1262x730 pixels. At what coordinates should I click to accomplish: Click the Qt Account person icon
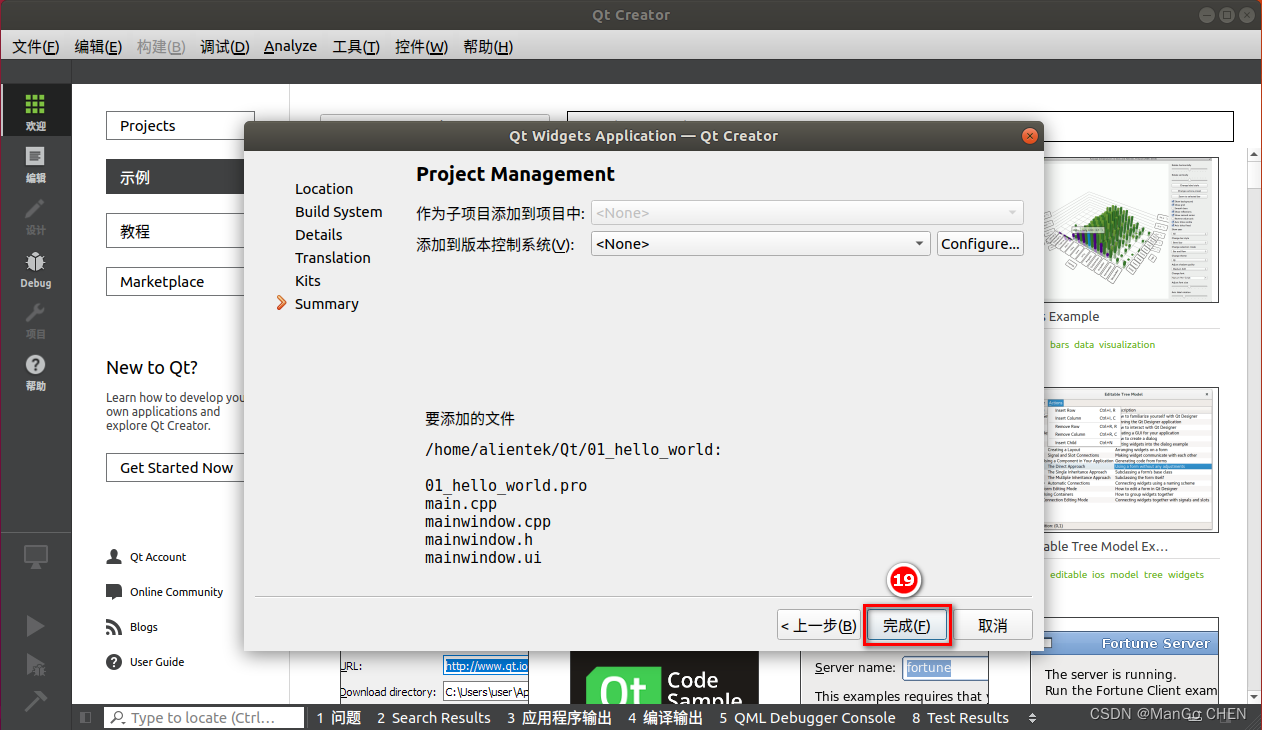[x=114, y=557]
